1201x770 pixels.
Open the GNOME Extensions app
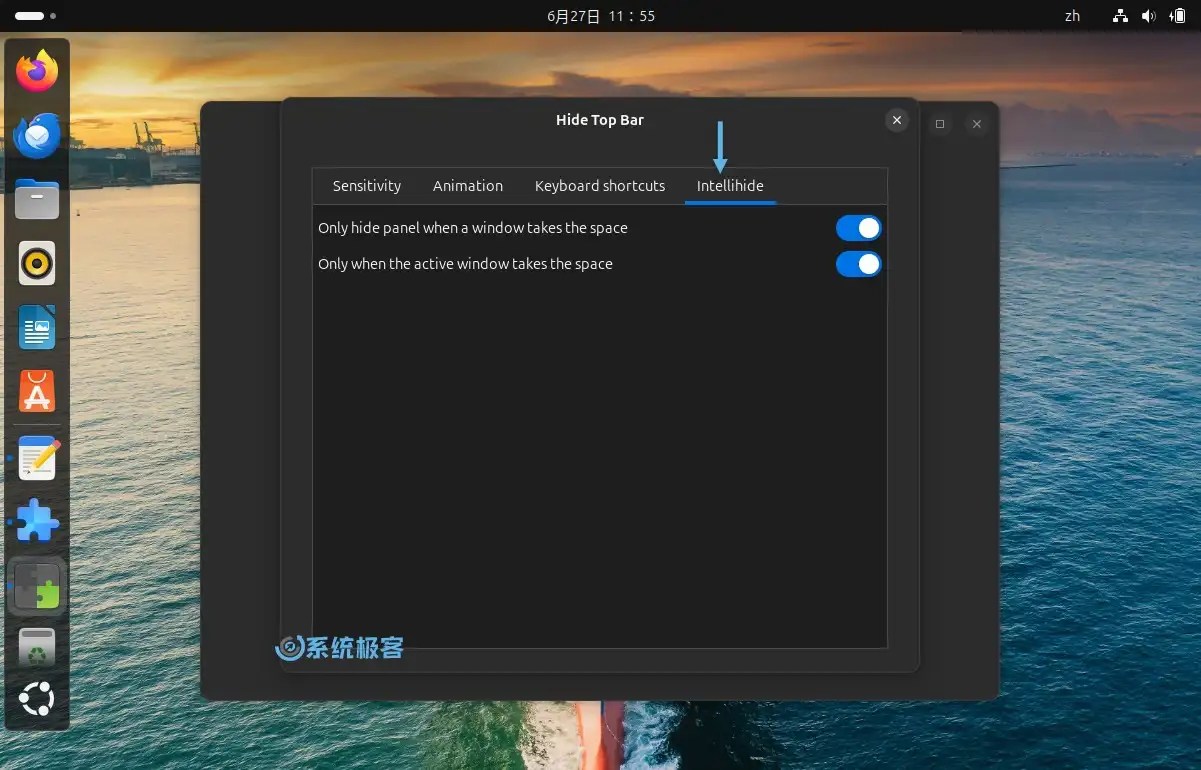[37, 520]
